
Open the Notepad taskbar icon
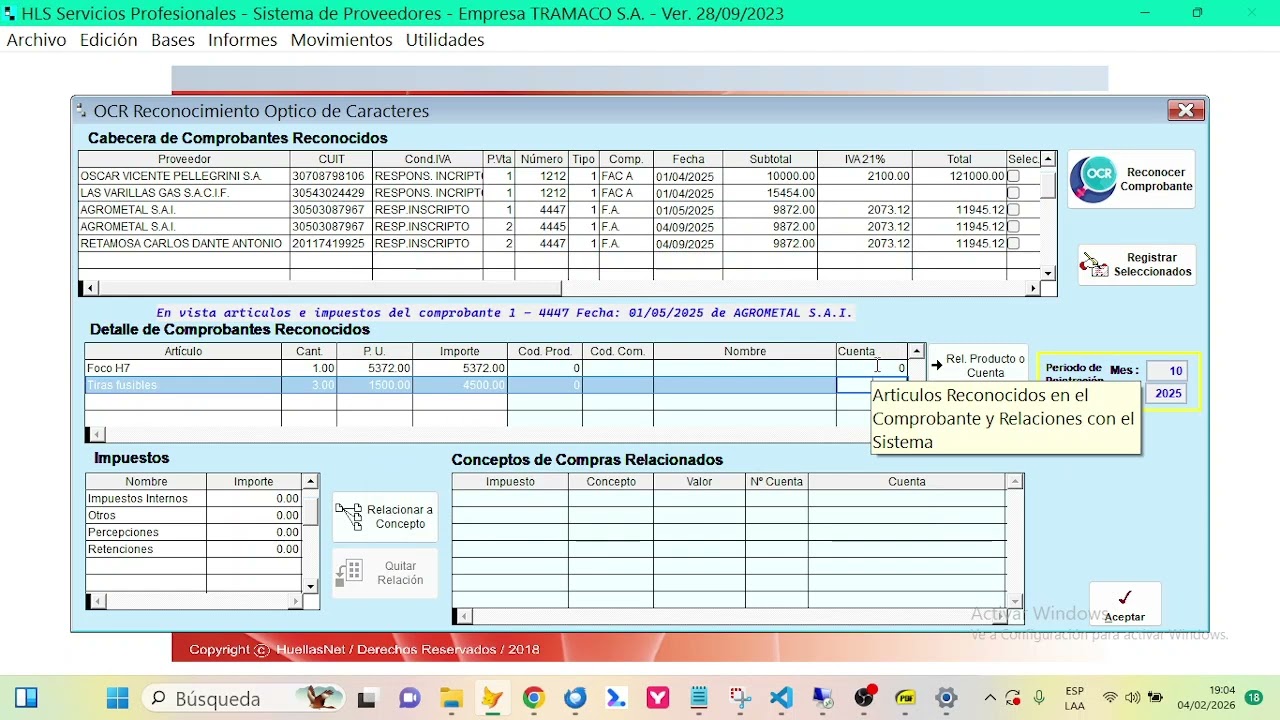pos(698,698)
